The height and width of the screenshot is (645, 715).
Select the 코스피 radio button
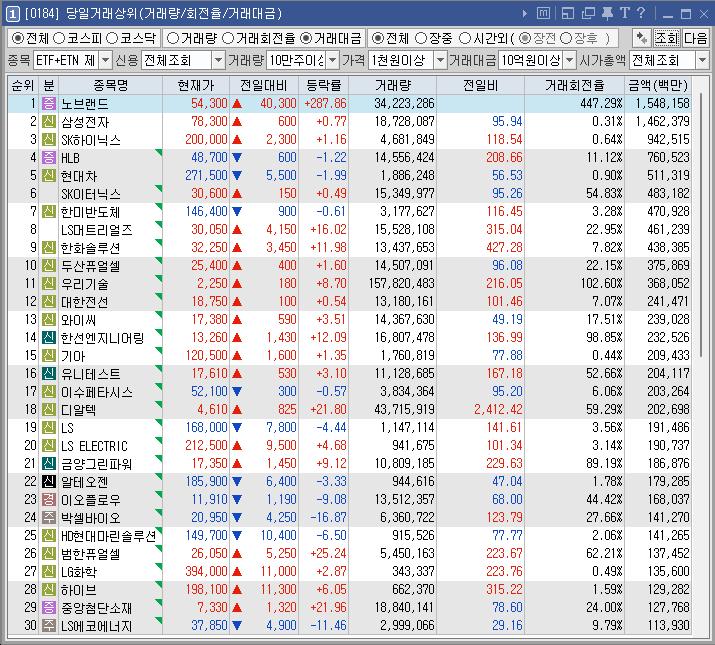(x=59, y=38)
